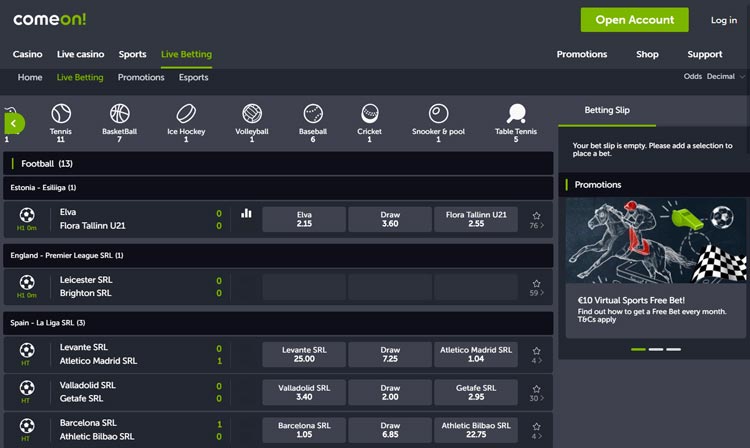This screenshot has width=750, height=448.
Task: Select third promotion carousel indicator
Action: click(x=673, y=350)
